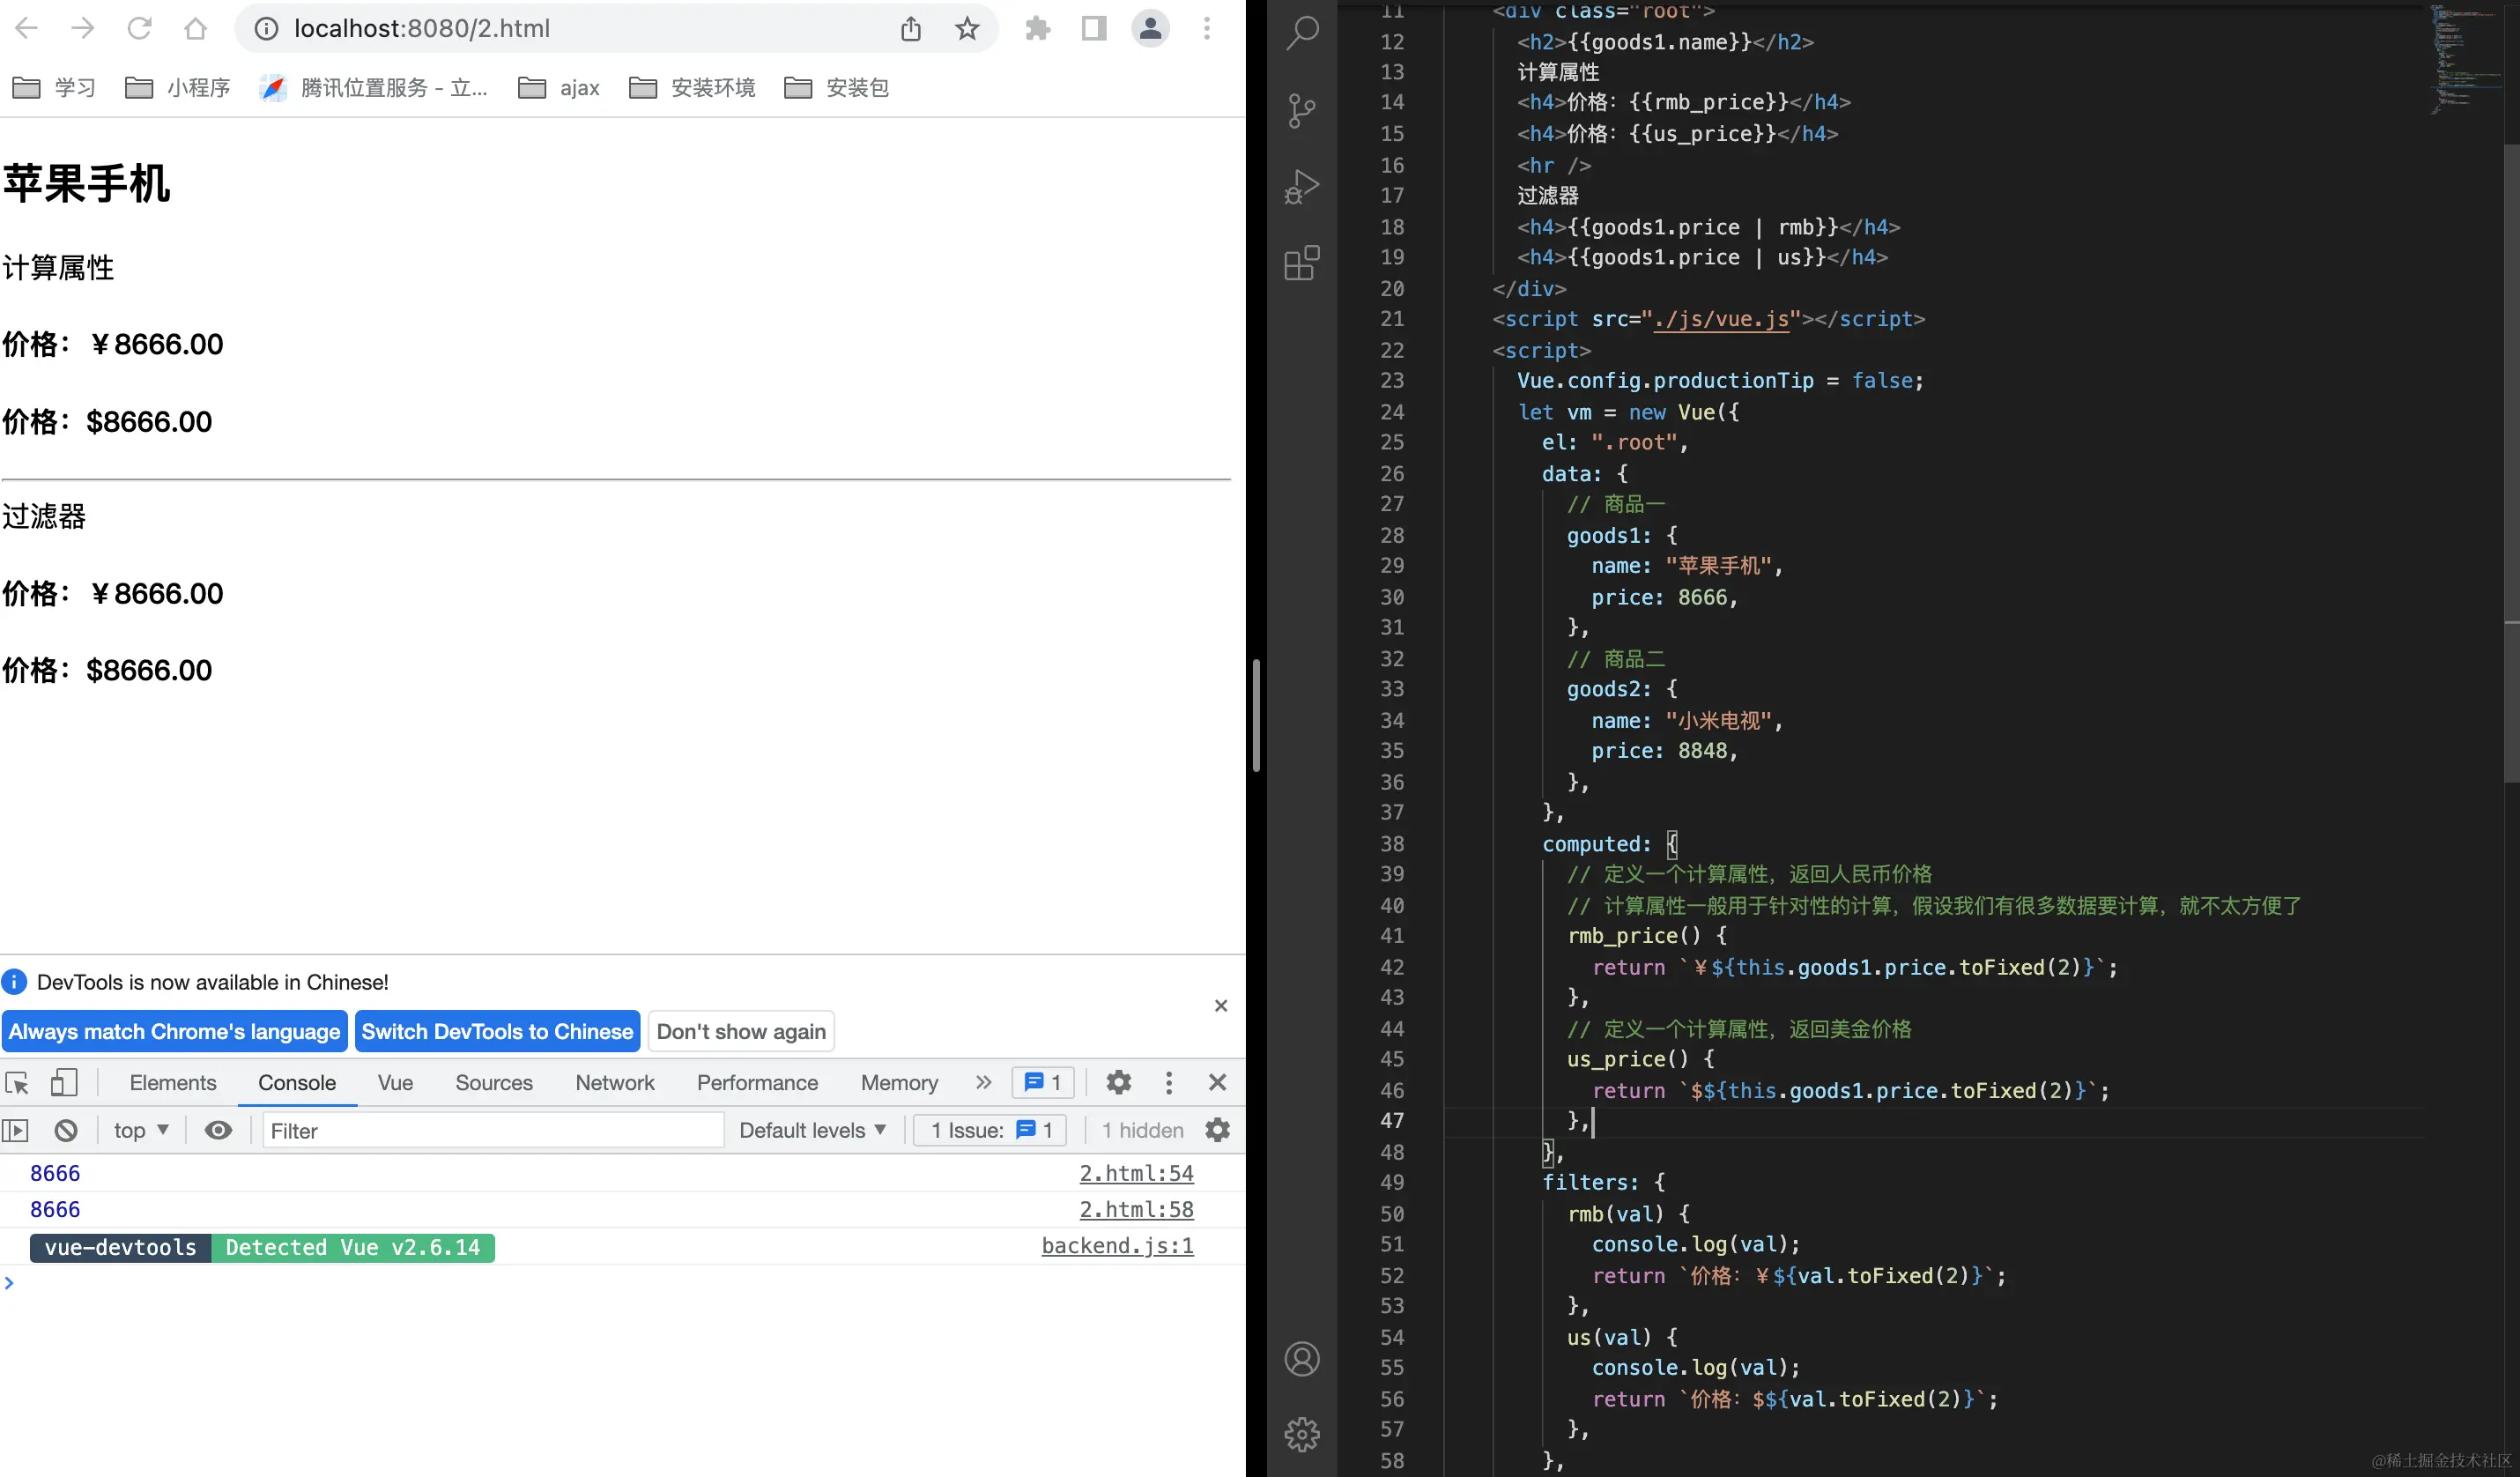Open the Vue devtools tab
This screenshot has height=1477, width=2520.
395,1082
